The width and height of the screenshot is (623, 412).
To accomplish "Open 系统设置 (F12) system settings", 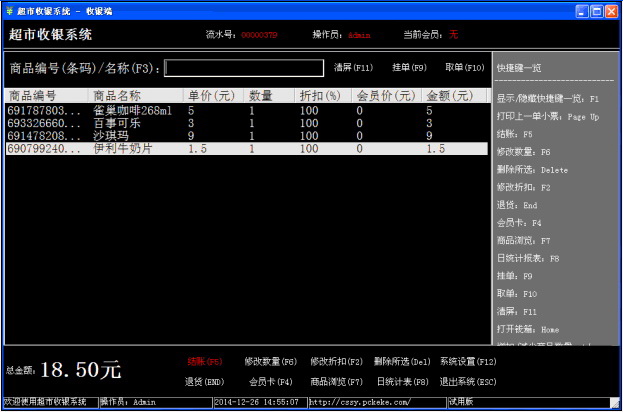I will pos(468,362).
